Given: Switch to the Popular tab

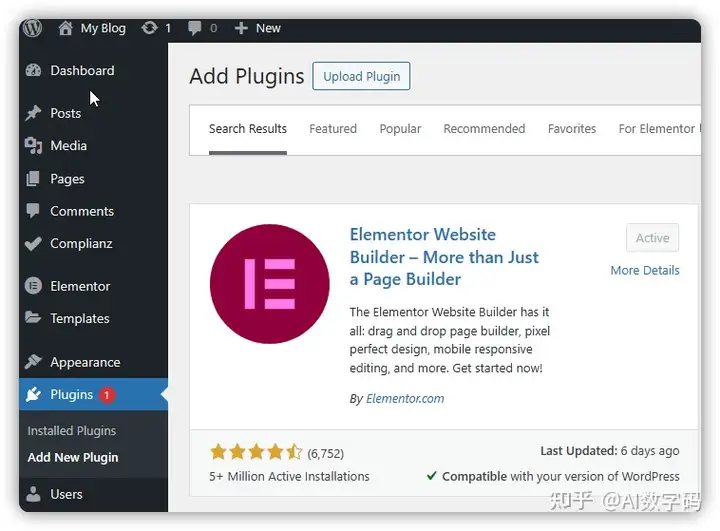Looking at the screenshot, I should tap(400, 129).
